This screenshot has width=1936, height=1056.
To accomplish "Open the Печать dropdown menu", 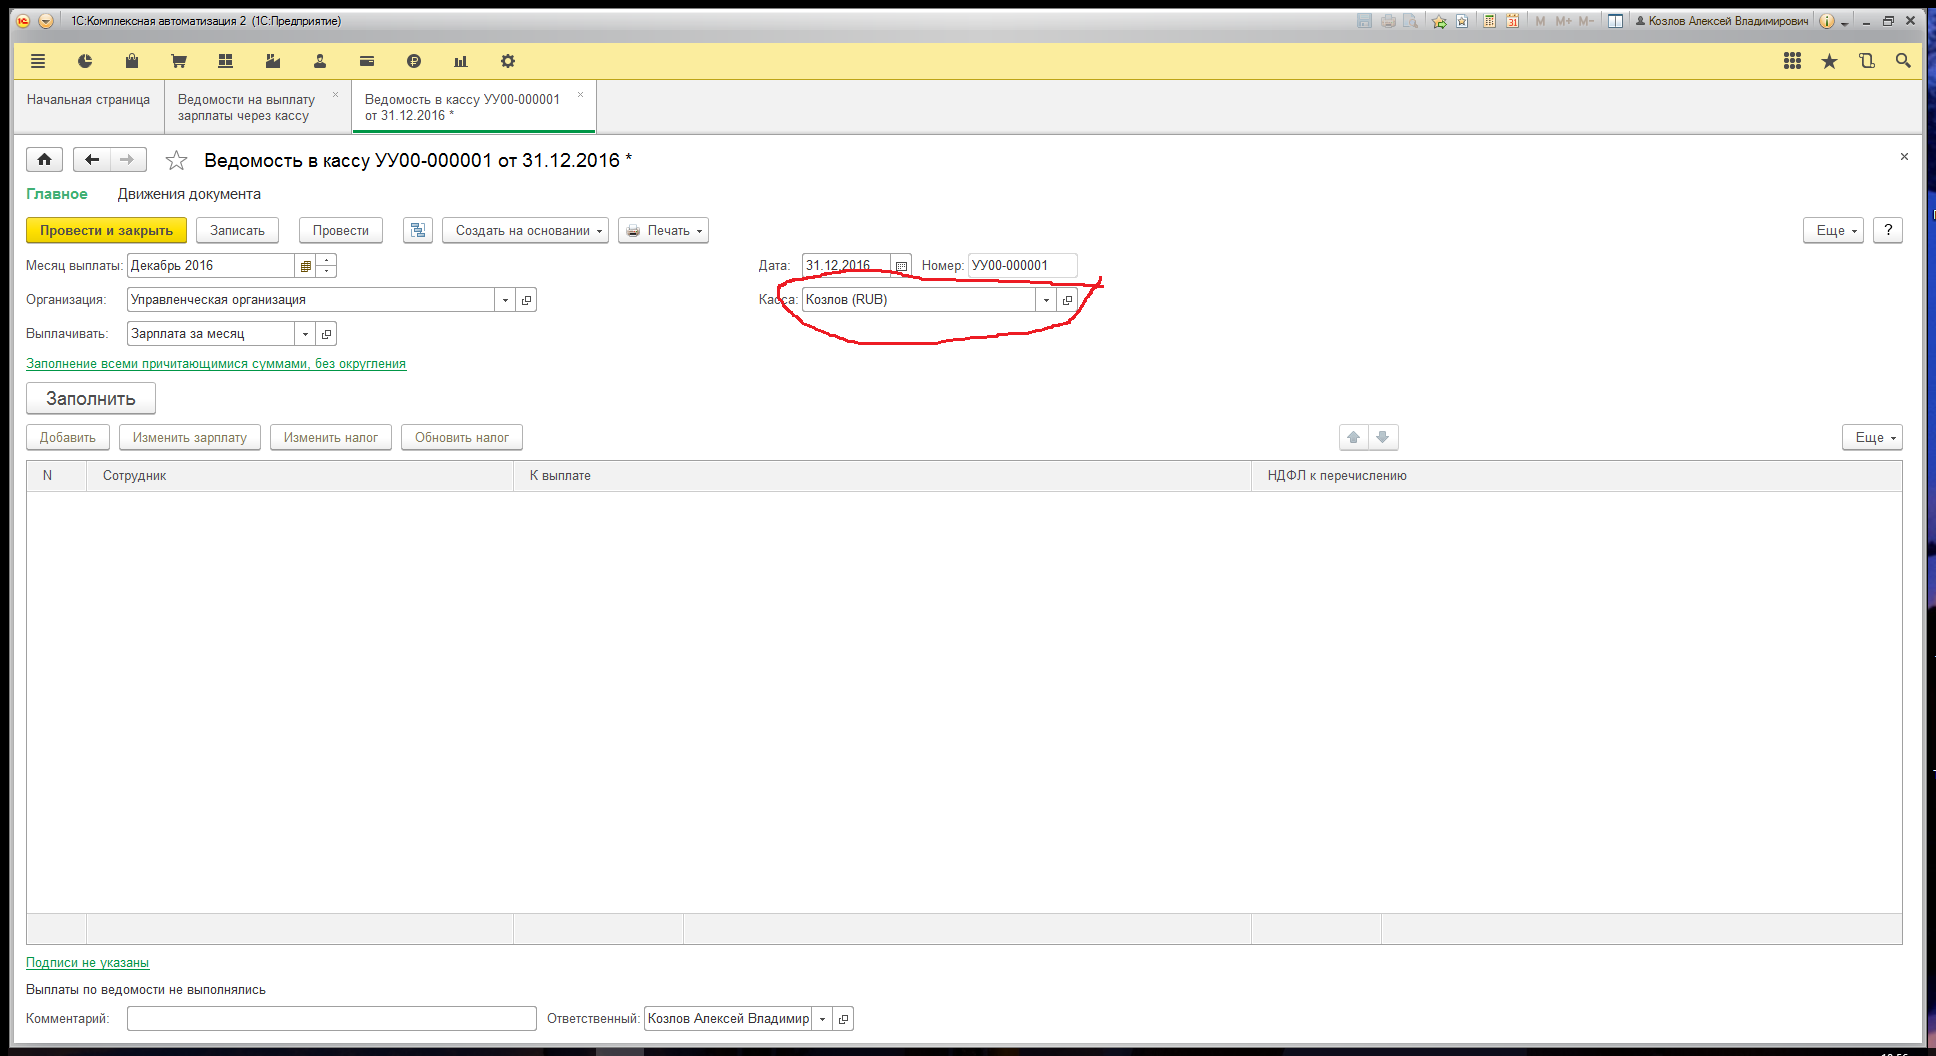I will coord(663,231).
